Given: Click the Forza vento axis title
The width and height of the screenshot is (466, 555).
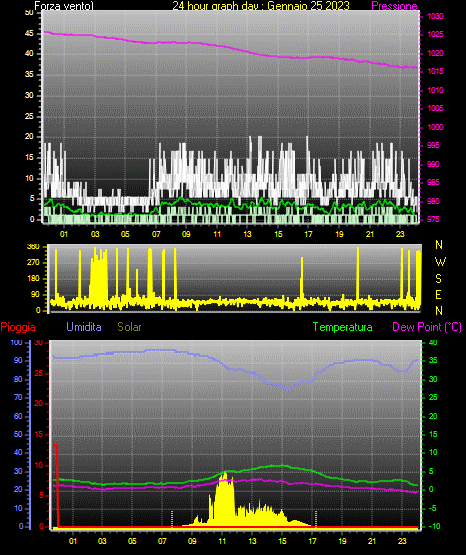Looking at the screenshot, I should 64,6.
